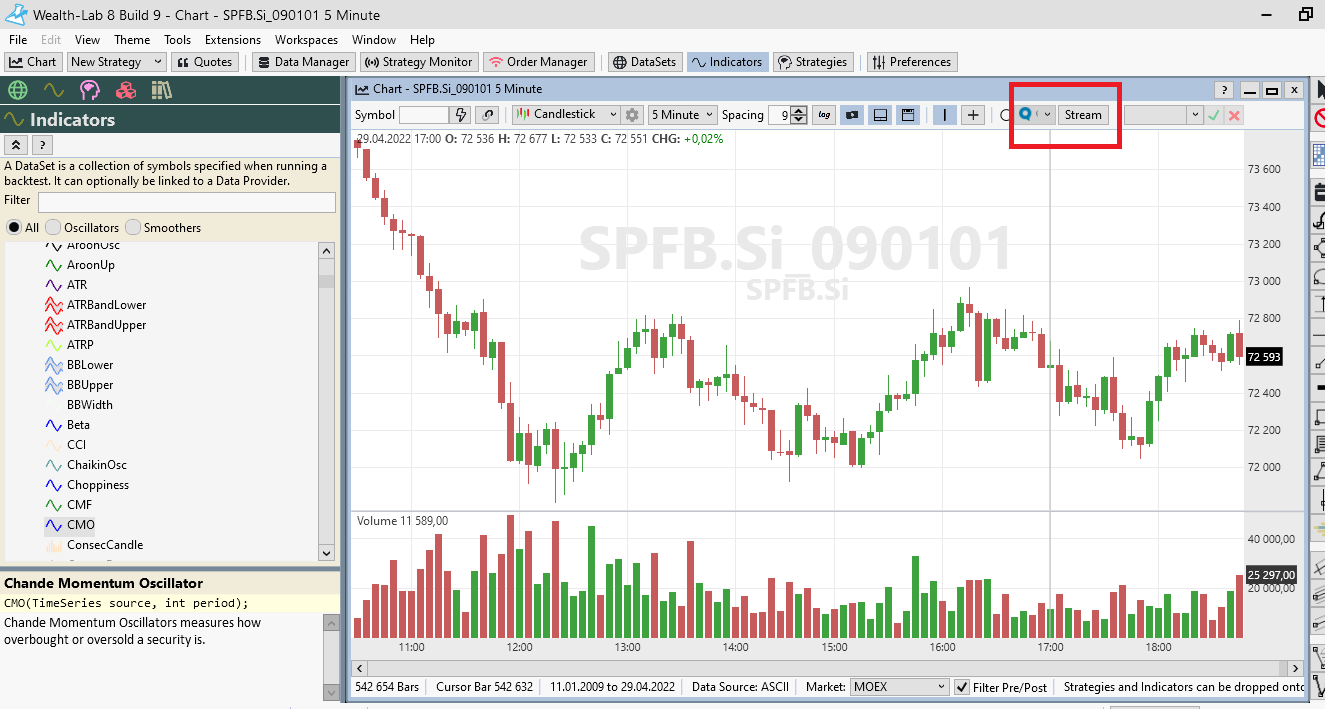The width and height of the screenshot is (1325, 709).
Task: Click the lightning bolt next to the Symbol field
Action: click(x=459, y=115)
